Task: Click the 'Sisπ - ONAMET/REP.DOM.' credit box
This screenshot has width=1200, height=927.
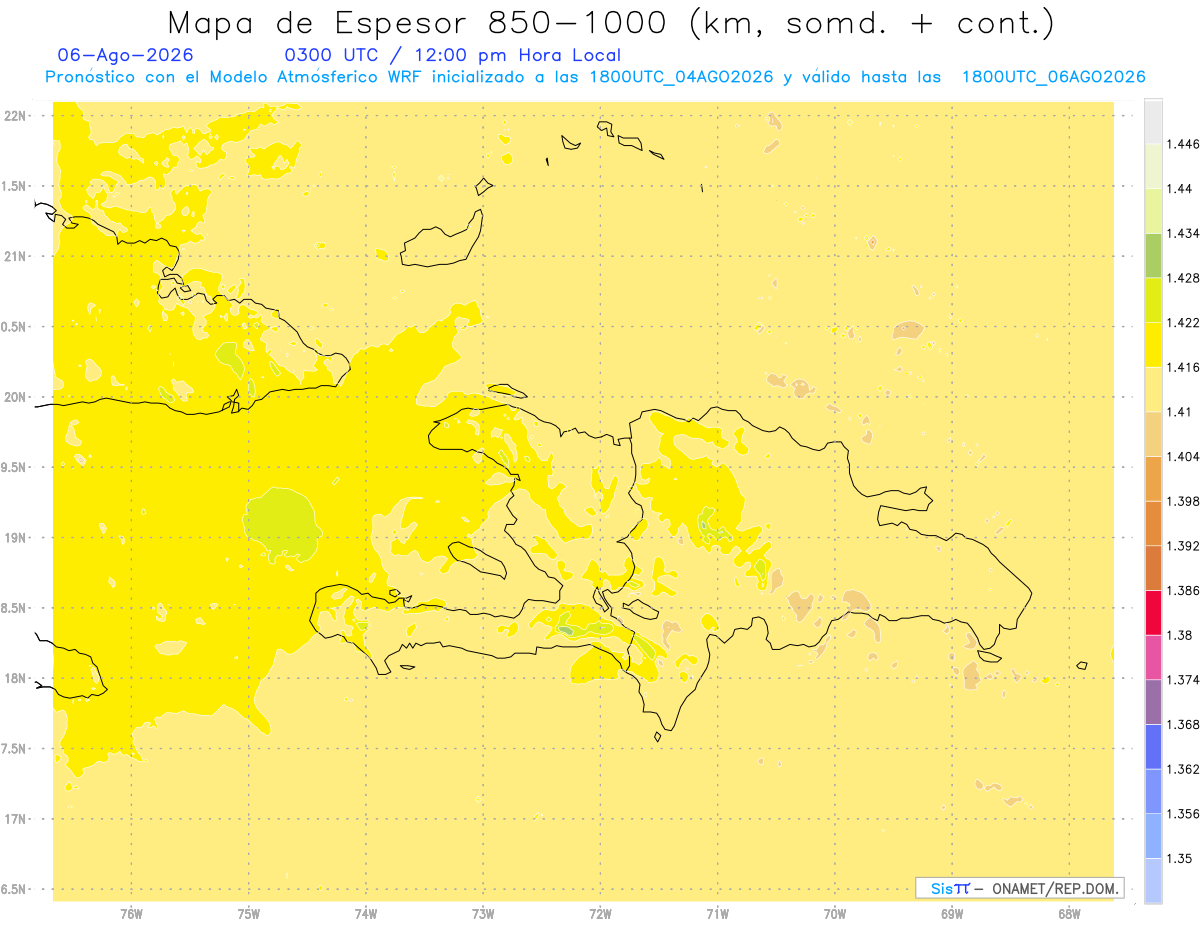Action: pyautogui.click(x=1020, y=888)
